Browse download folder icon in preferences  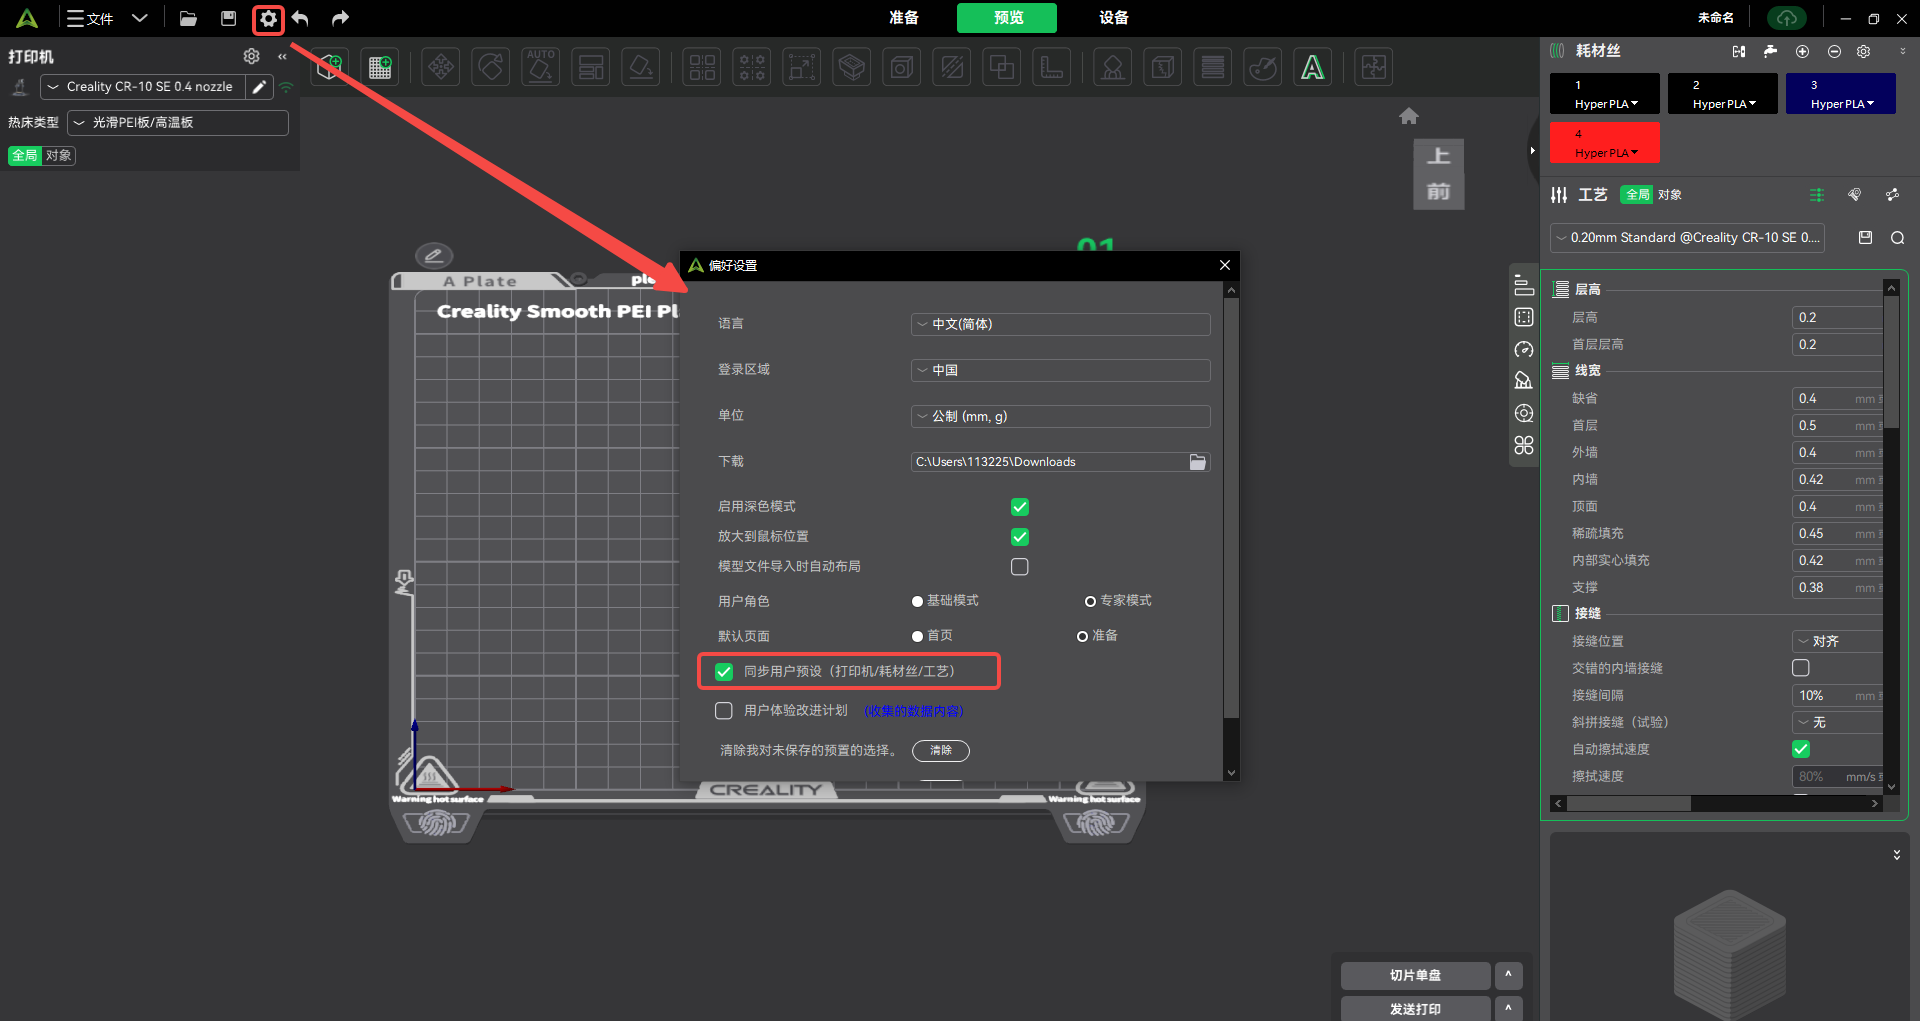pos(1197,462)
